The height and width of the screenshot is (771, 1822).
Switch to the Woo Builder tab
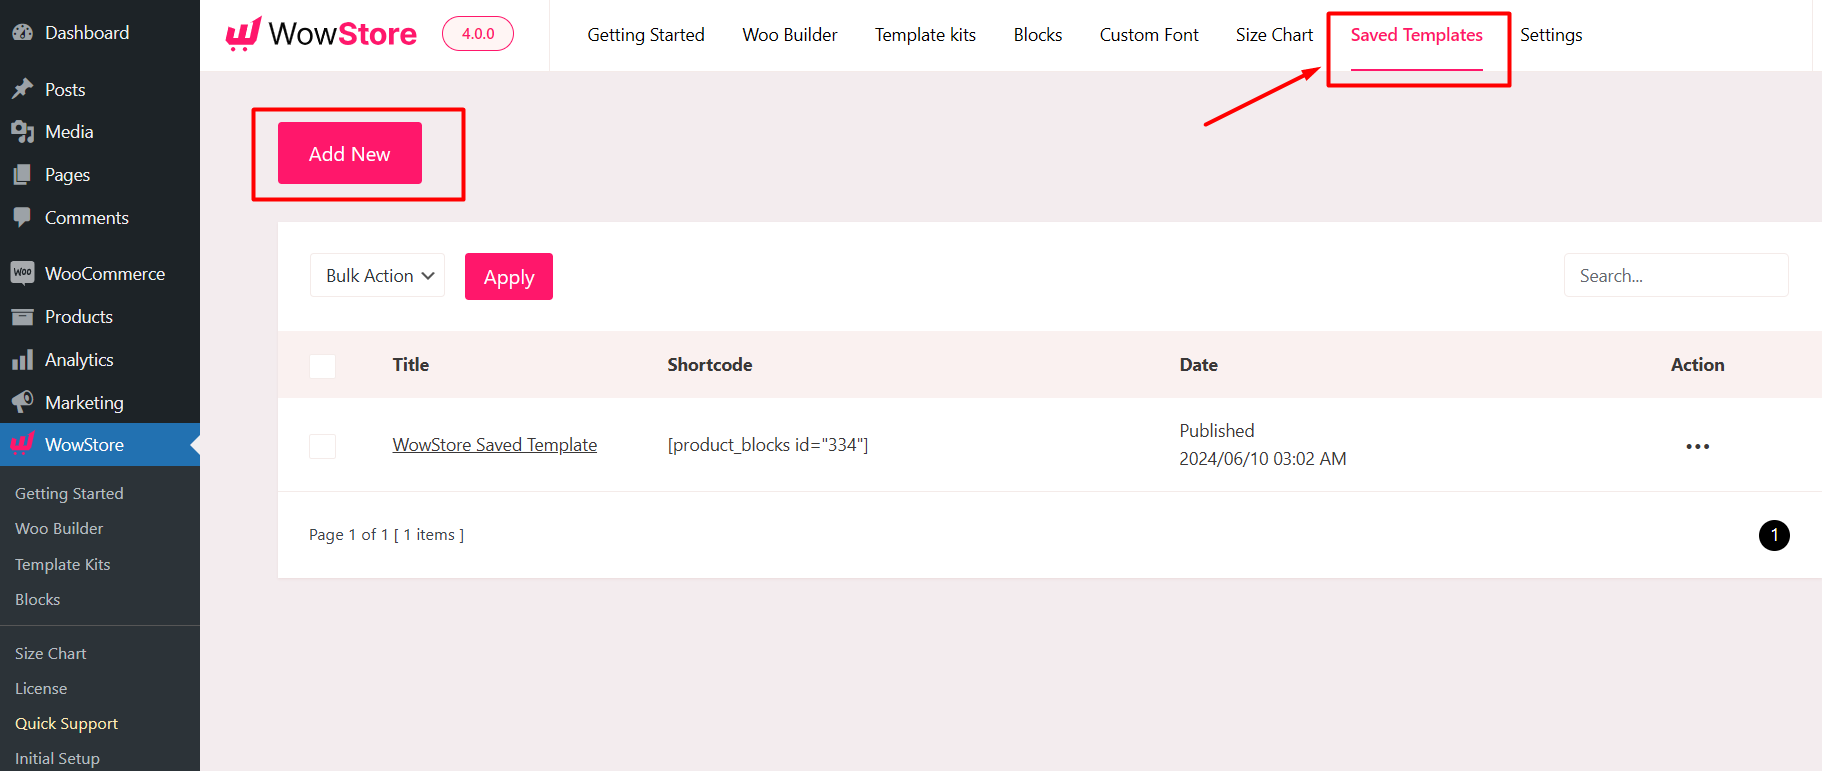tap(789, 35)
